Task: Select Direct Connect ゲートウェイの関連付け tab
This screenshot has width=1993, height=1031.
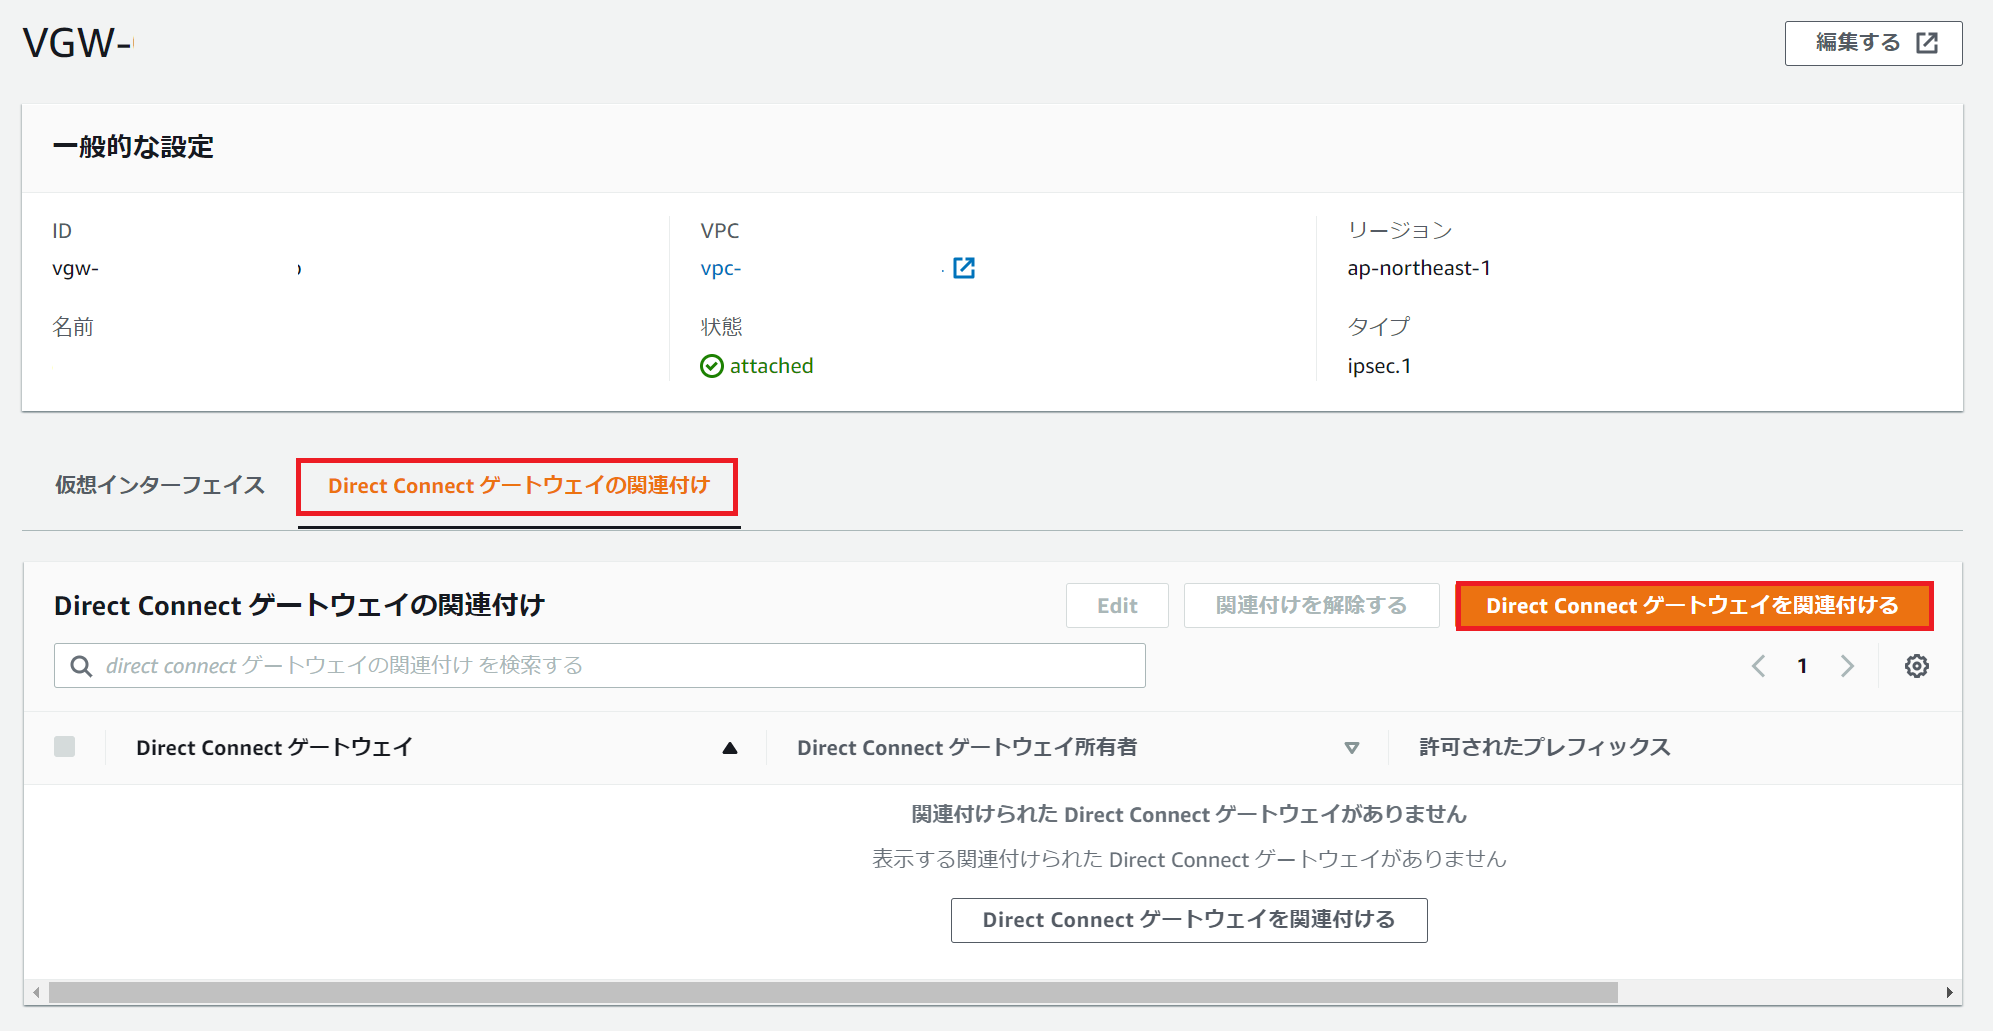Action: tap(518, 486)
